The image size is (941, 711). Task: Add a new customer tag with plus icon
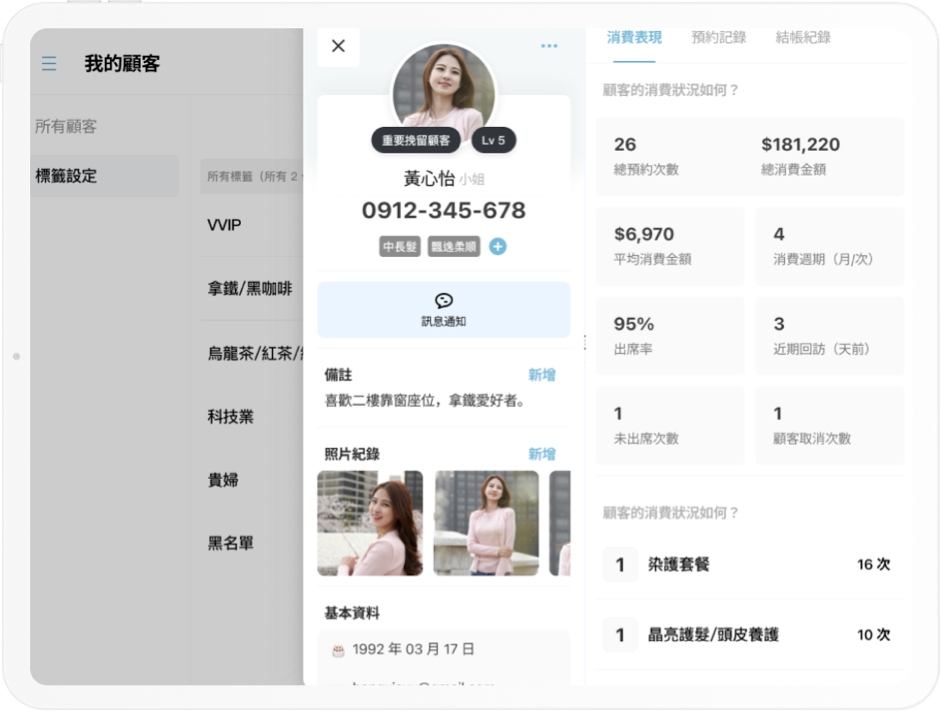498,247
